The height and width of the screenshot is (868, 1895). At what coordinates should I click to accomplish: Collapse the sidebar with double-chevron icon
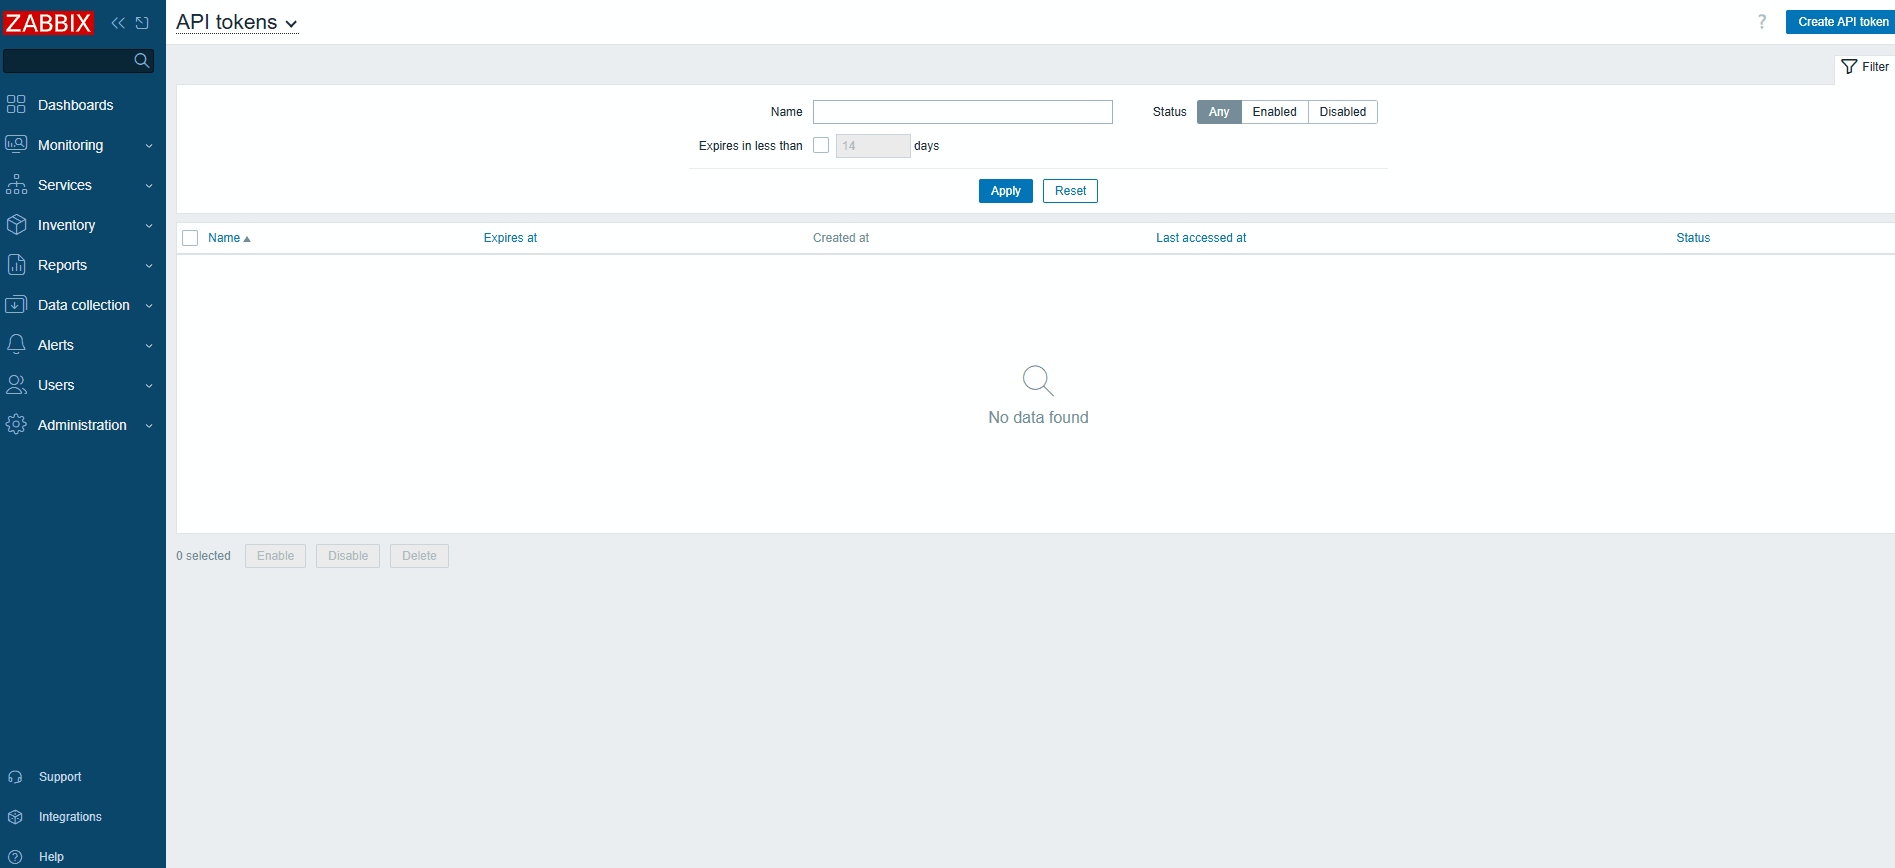[x=118, y=23]
